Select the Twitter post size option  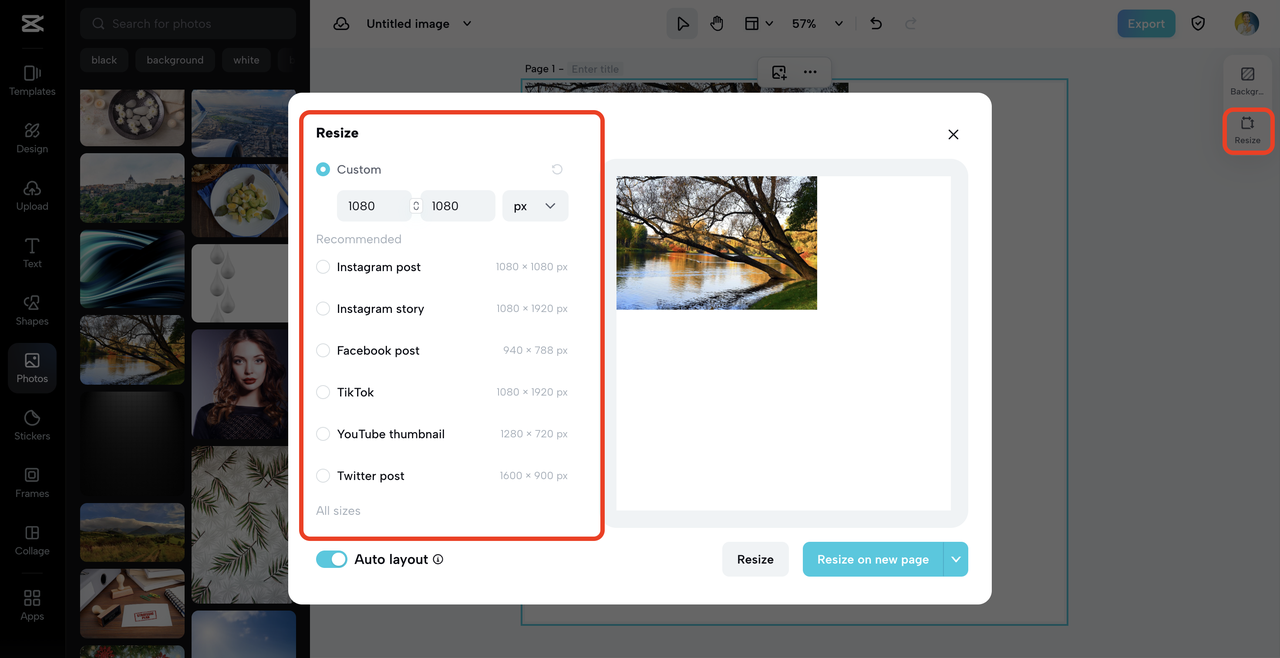442,476
